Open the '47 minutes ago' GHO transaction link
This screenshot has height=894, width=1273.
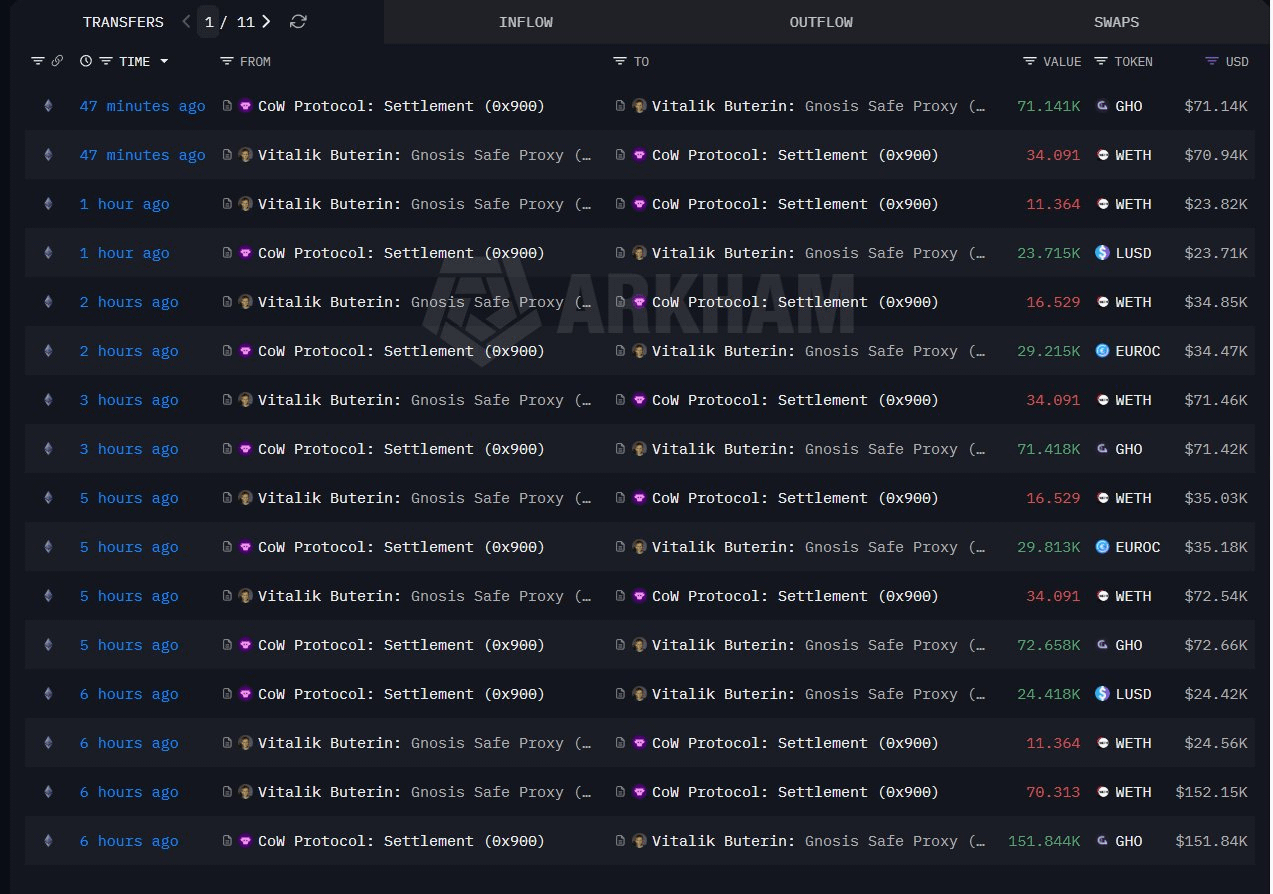[142, 106]
